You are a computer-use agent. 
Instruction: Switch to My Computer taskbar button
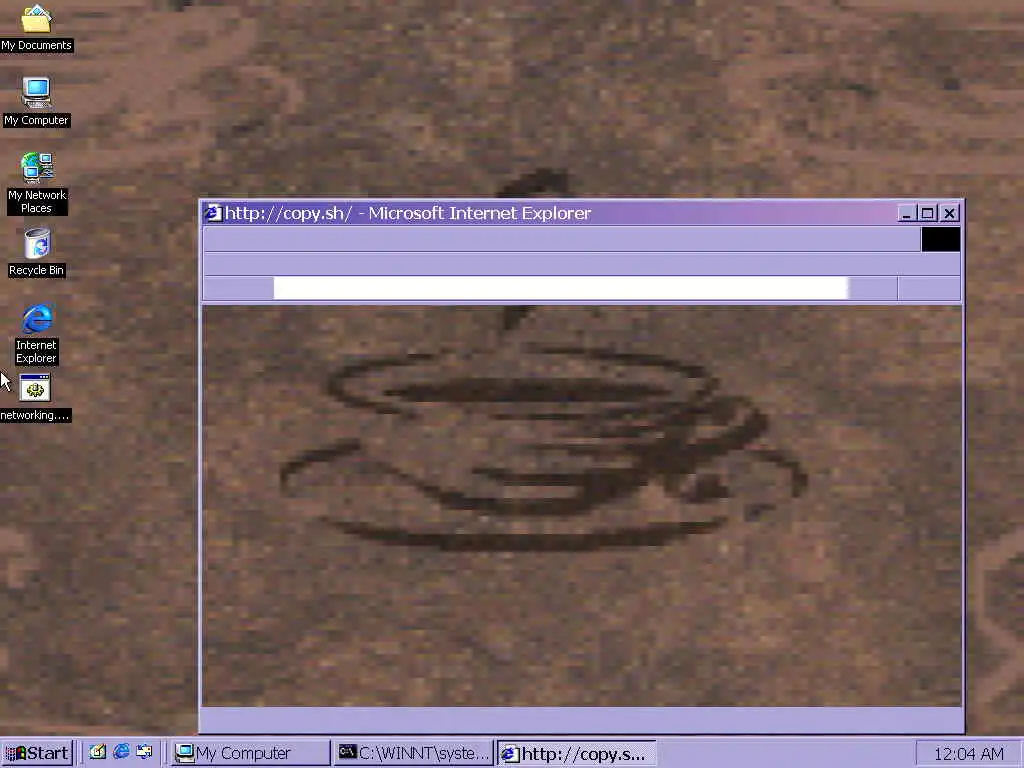click(251, 753)
